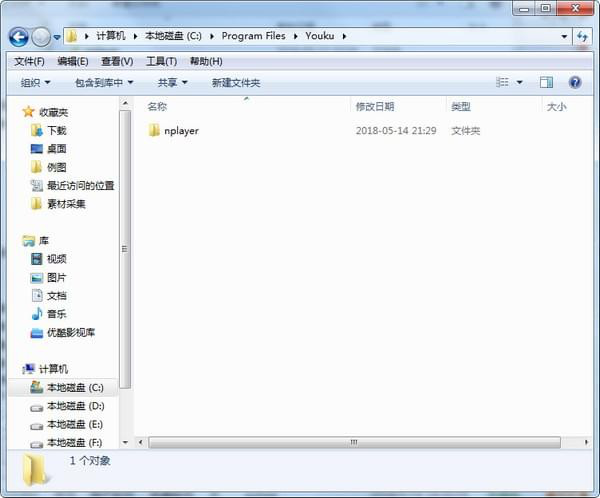
Task: Open the address bar history dropdown
Action: pyautogui.click(x=564, y=37)
